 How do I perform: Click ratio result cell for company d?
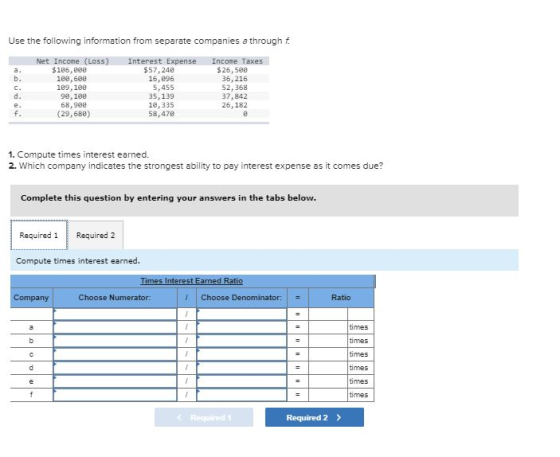[x=328, y=368]
